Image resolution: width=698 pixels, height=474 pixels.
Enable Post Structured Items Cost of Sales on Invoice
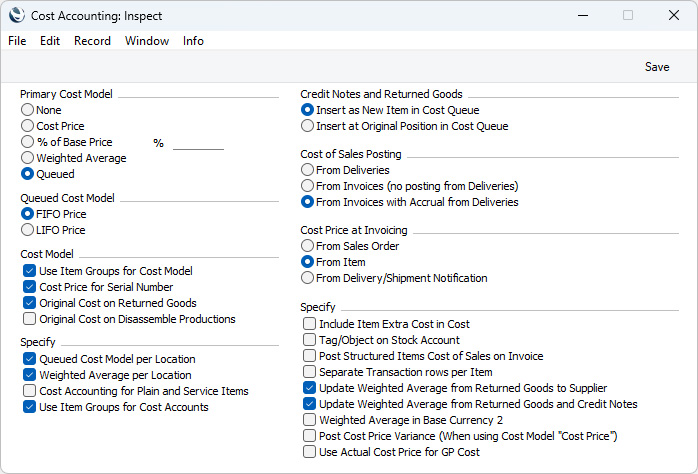point(309,356)
